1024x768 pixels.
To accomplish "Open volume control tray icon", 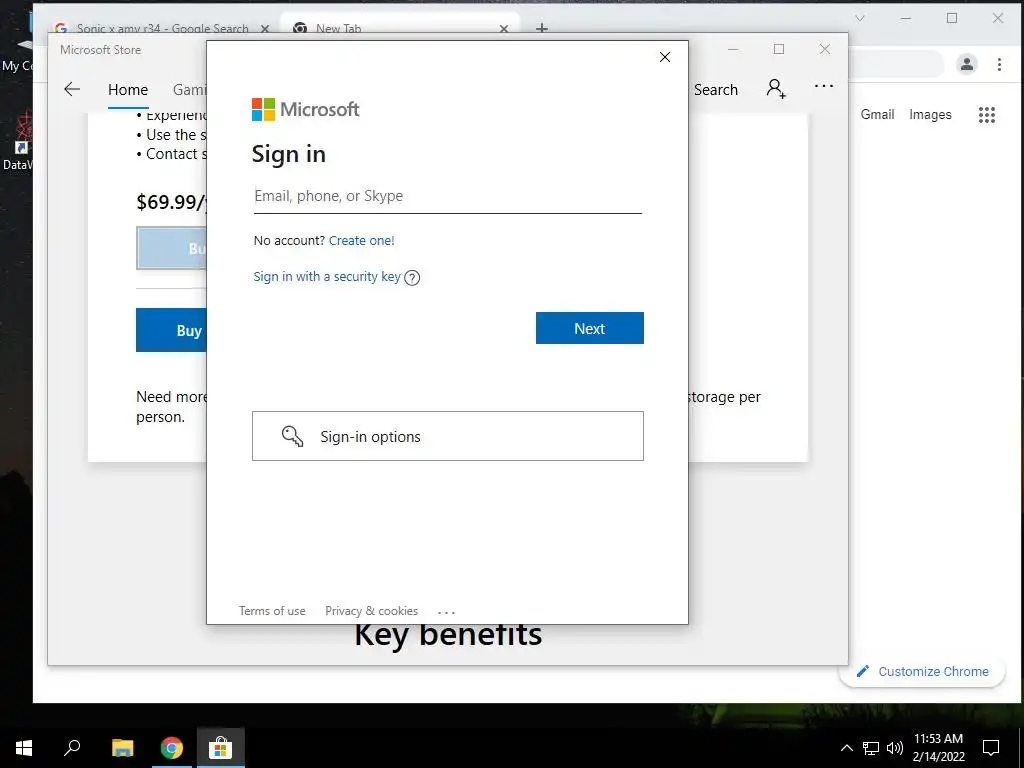I will 895,748.
